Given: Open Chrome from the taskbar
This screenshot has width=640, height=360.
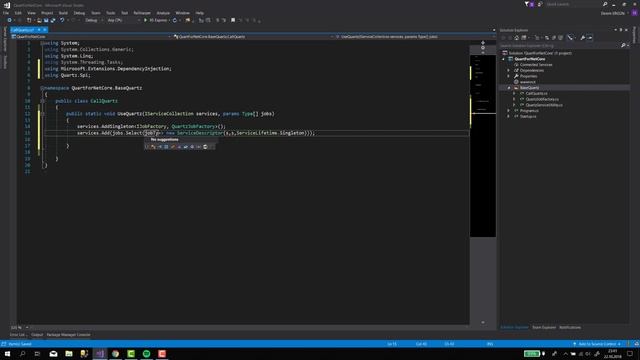Looking at the screenshot, I should [x=116, y=353].
